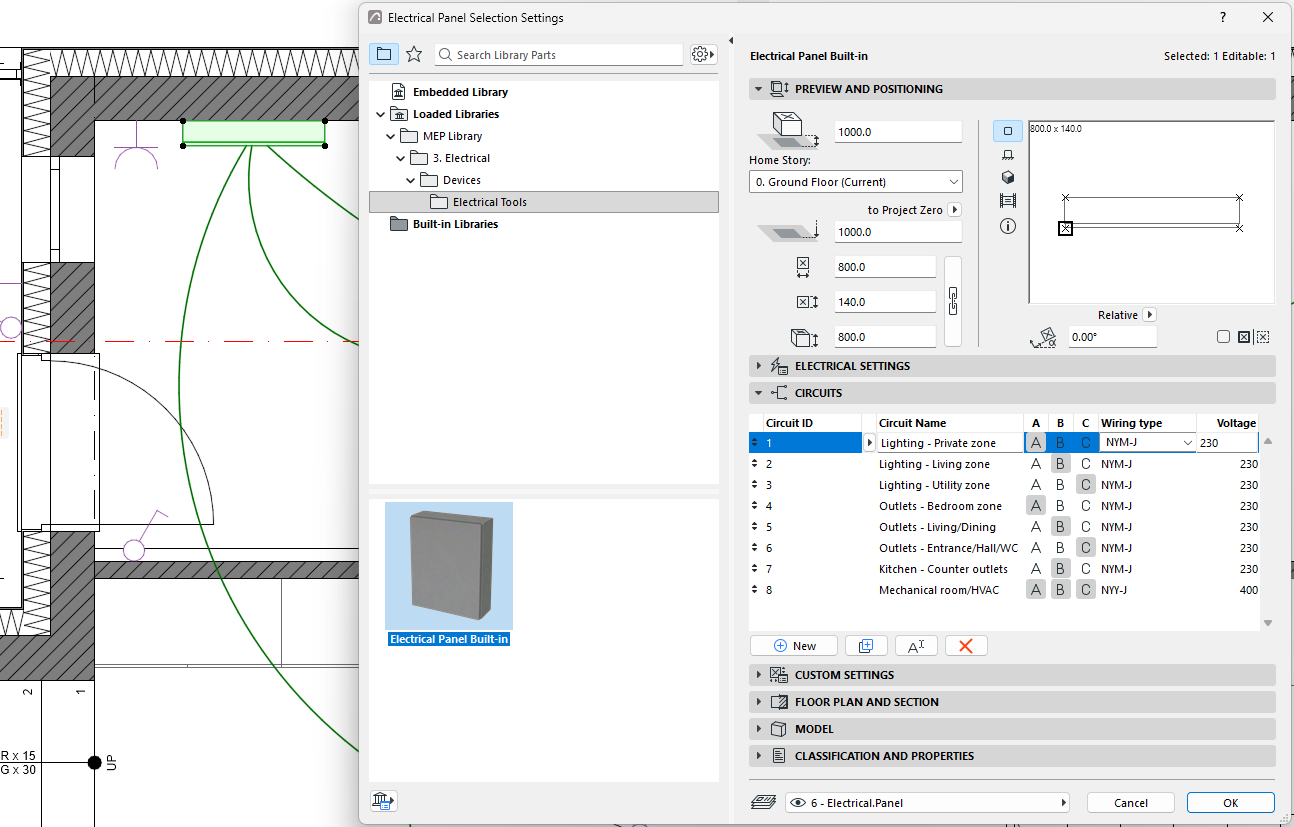The image size is (1294, 827).
Task: Select Electrical Tools folder in tree
Action: 490,202
